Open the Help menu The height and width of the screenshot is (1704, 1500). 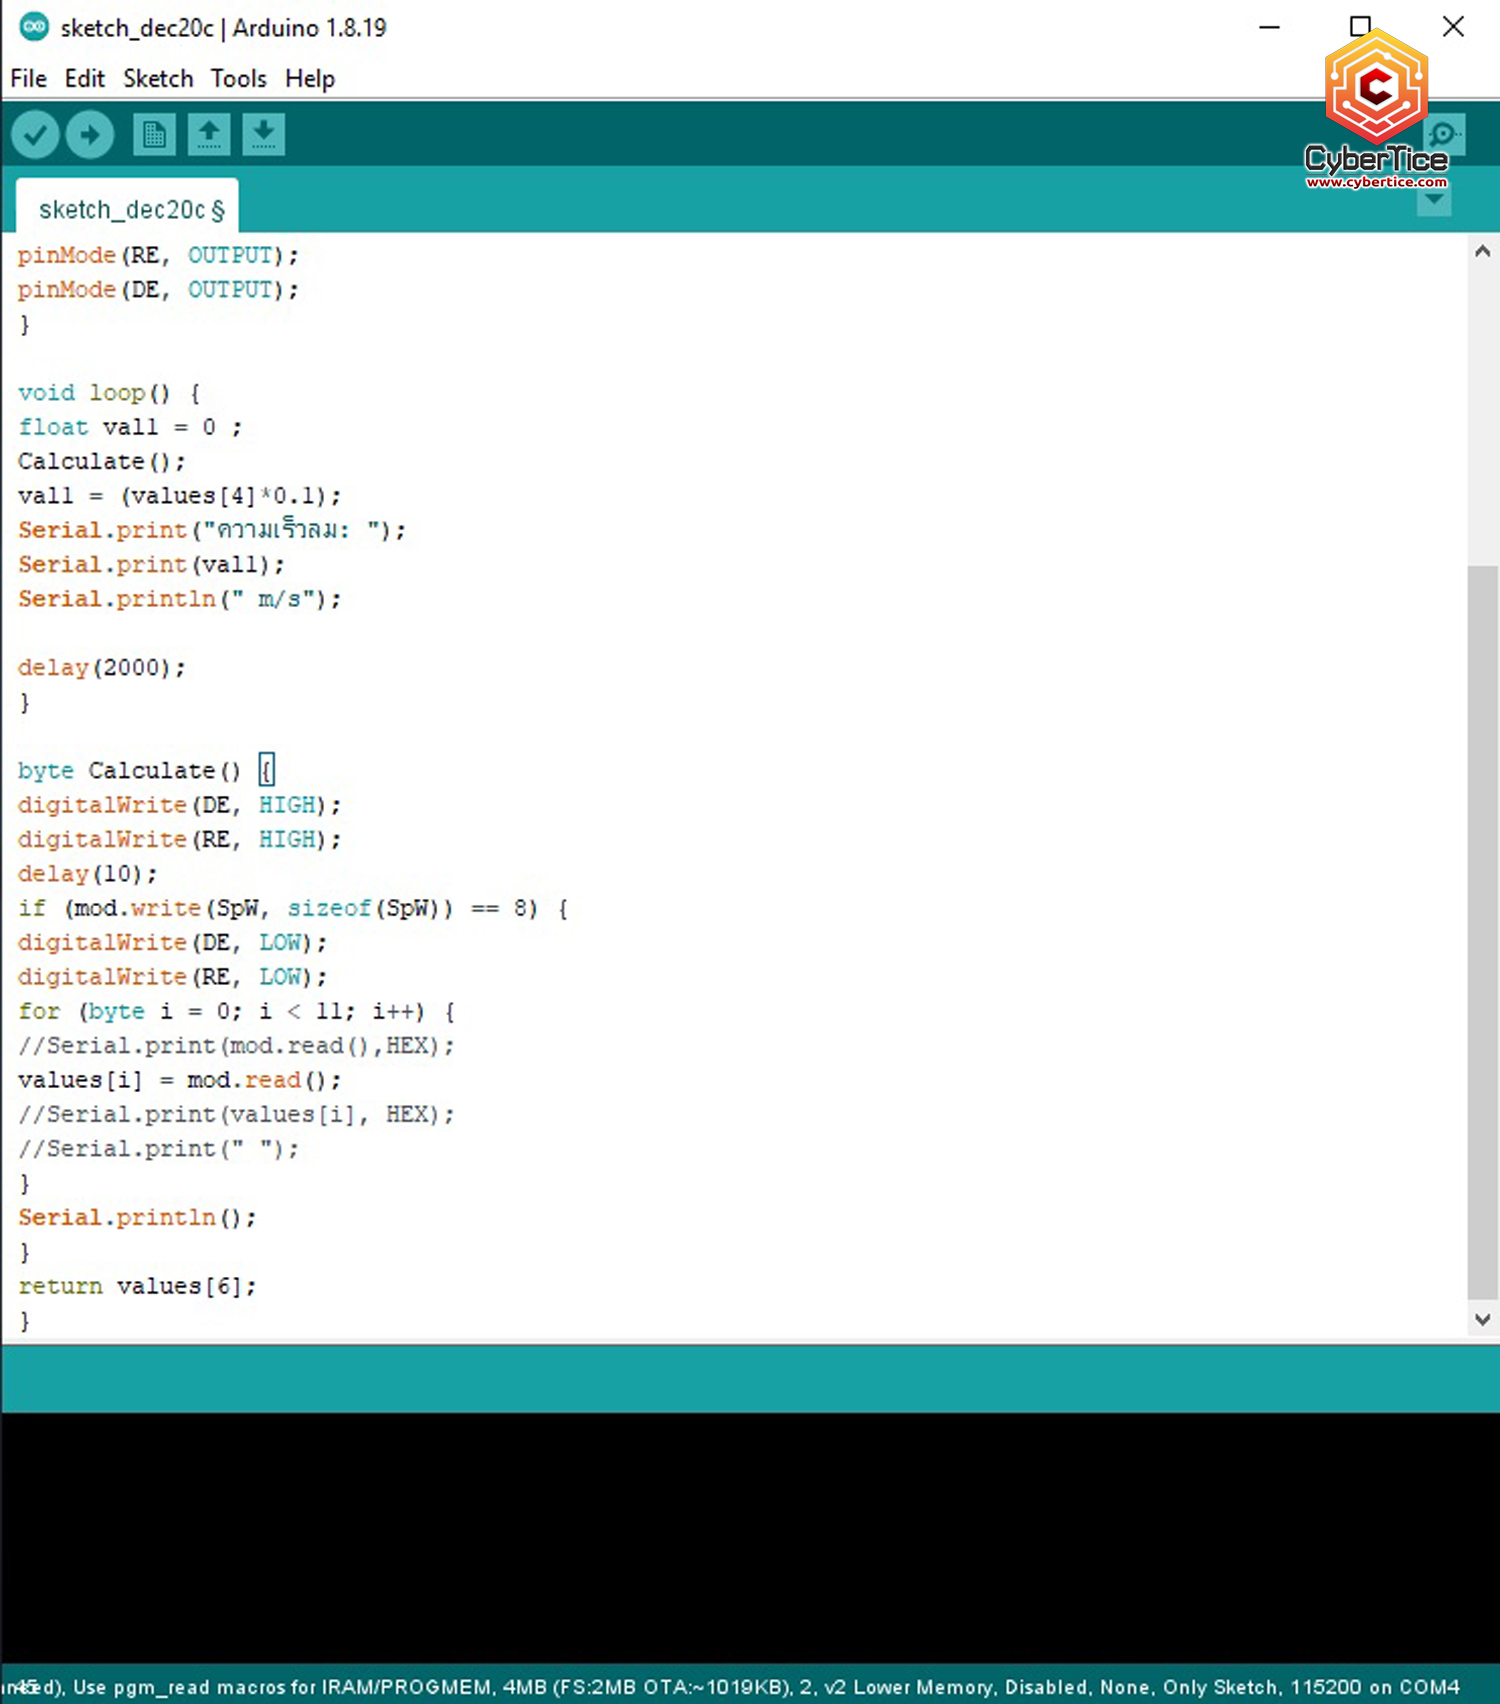(309, 78)
